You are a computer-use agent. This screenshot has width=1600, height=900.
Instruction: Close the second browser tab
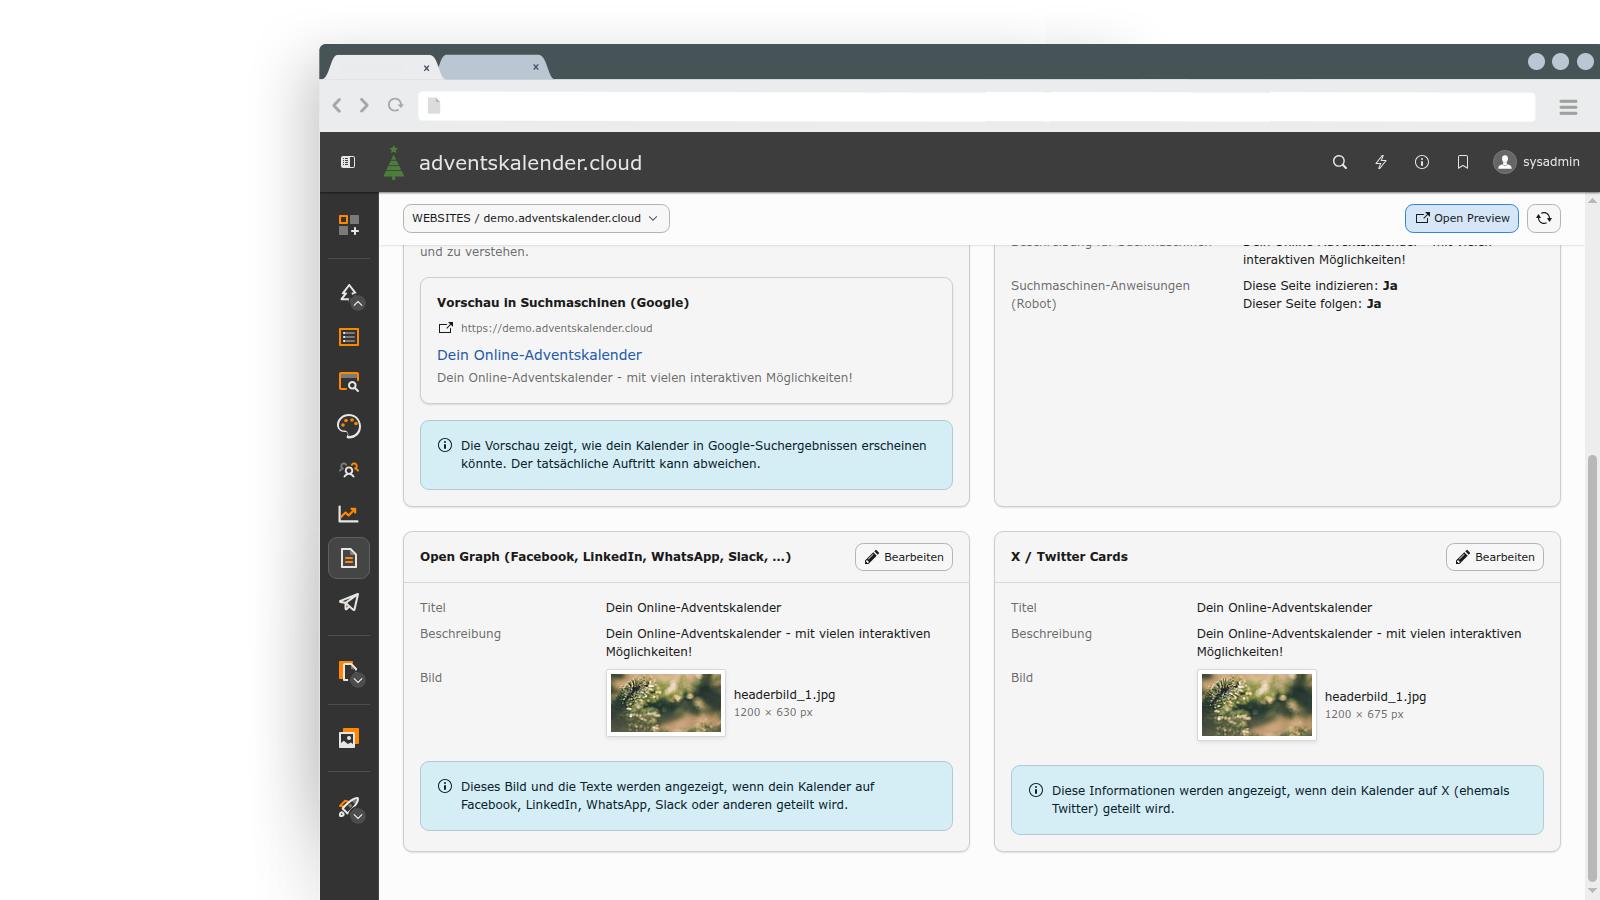536,68
